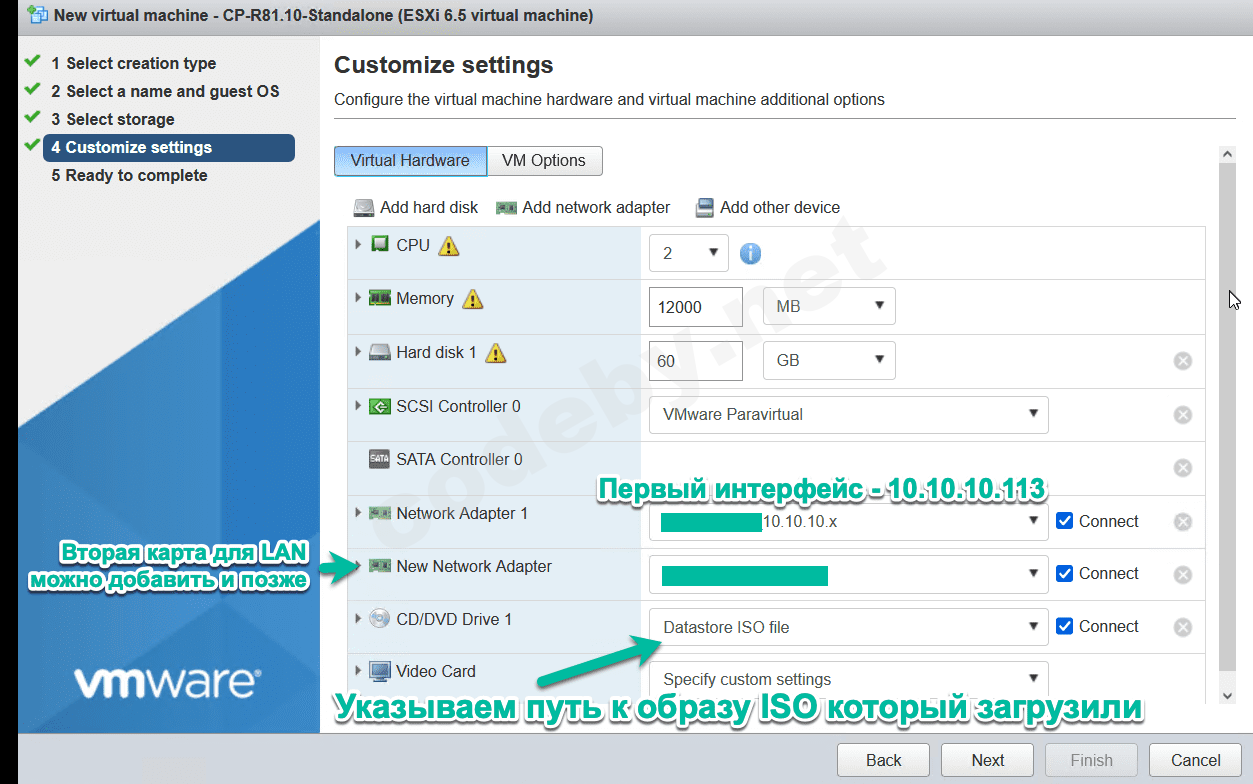The width and height of the screenshot is (1253, 784).
Task: Remove CD/DVD Drive 1 with its X icon
Action: [1183, 628]
